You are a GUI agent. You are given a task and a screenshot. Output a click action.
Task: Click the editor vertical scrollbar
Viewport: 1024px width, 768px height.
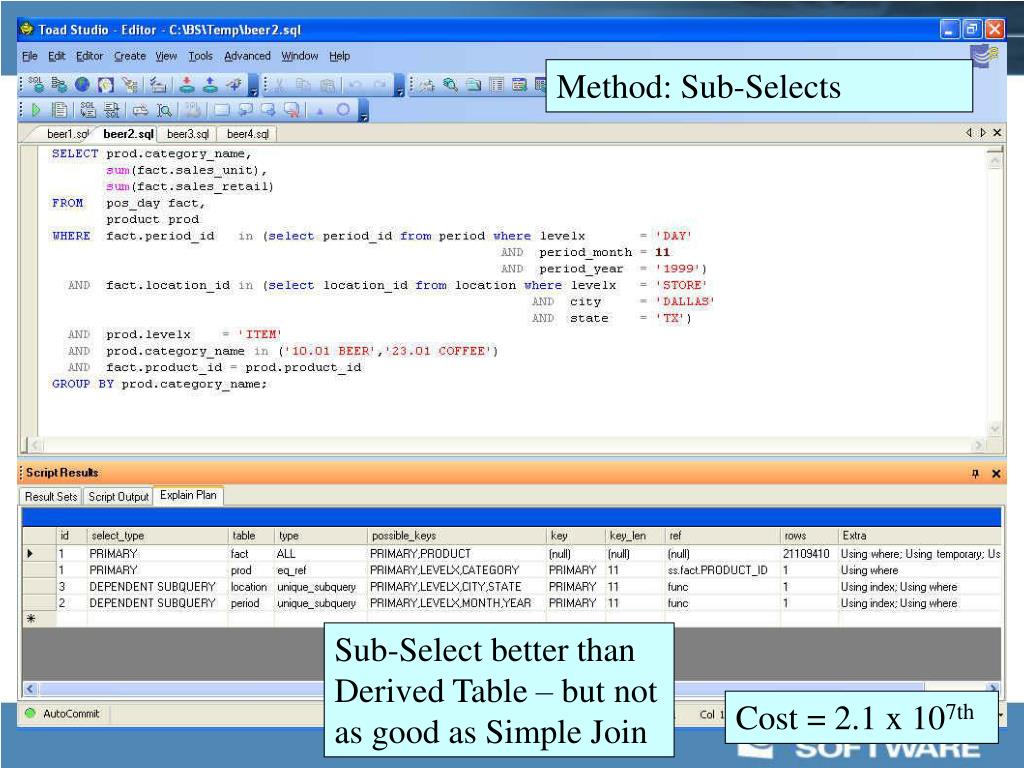995,292
